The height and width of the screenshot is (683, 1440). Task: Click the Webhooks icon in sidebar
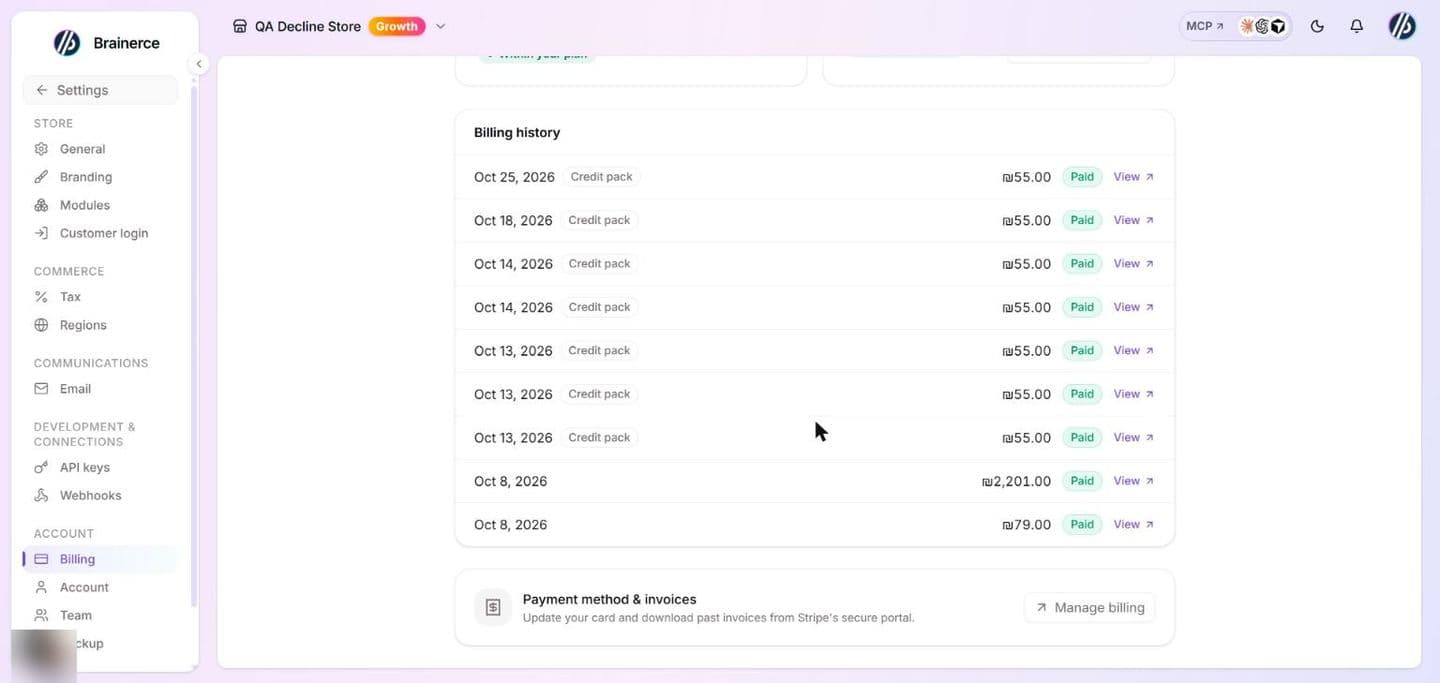point(41,495)
